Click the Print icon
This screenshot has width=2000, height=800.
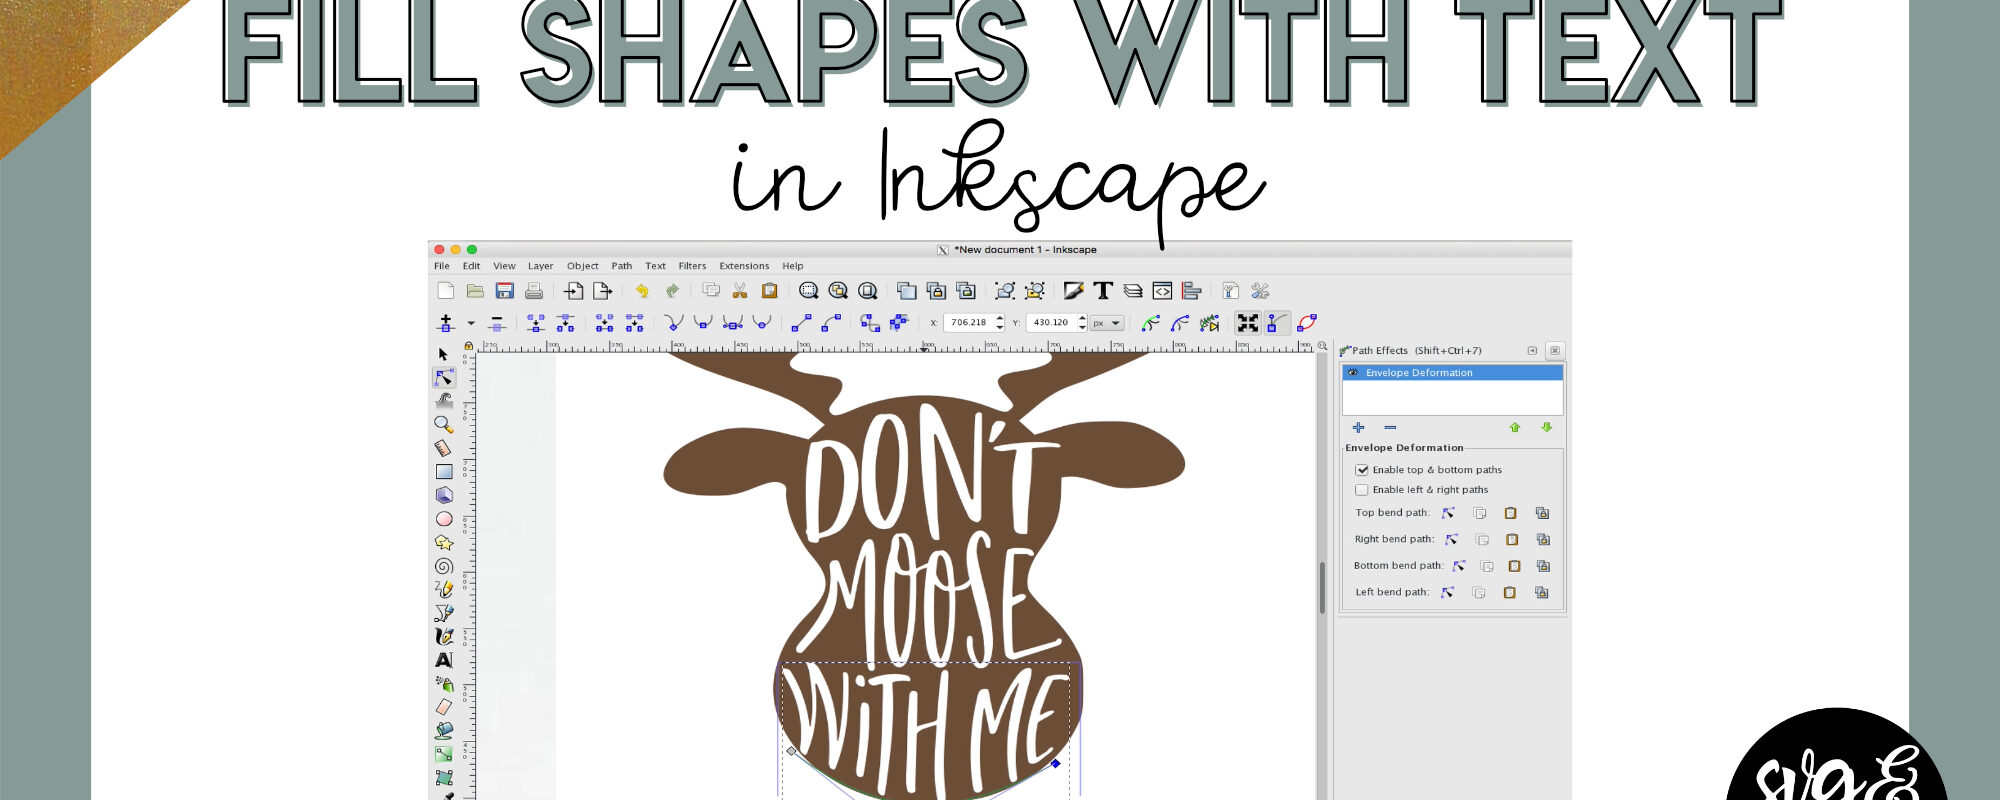pos(534,291)
